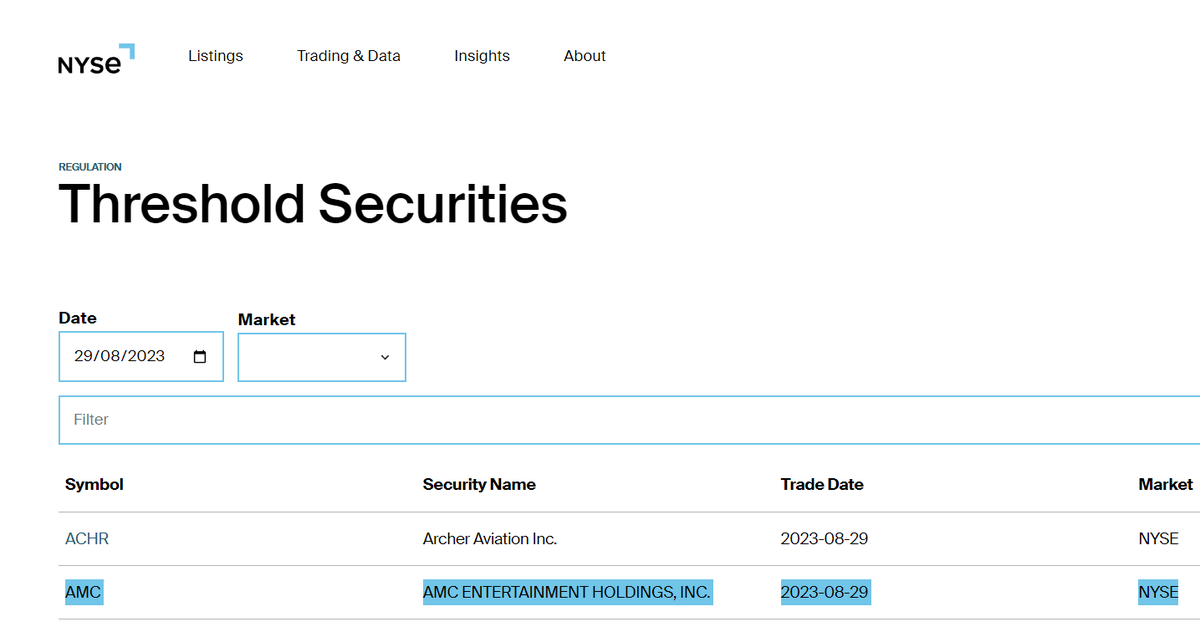Screen dimensions: 1200x632
Task: Click the Market column header
Action: pyautogui.click(x=1165, y=484)
